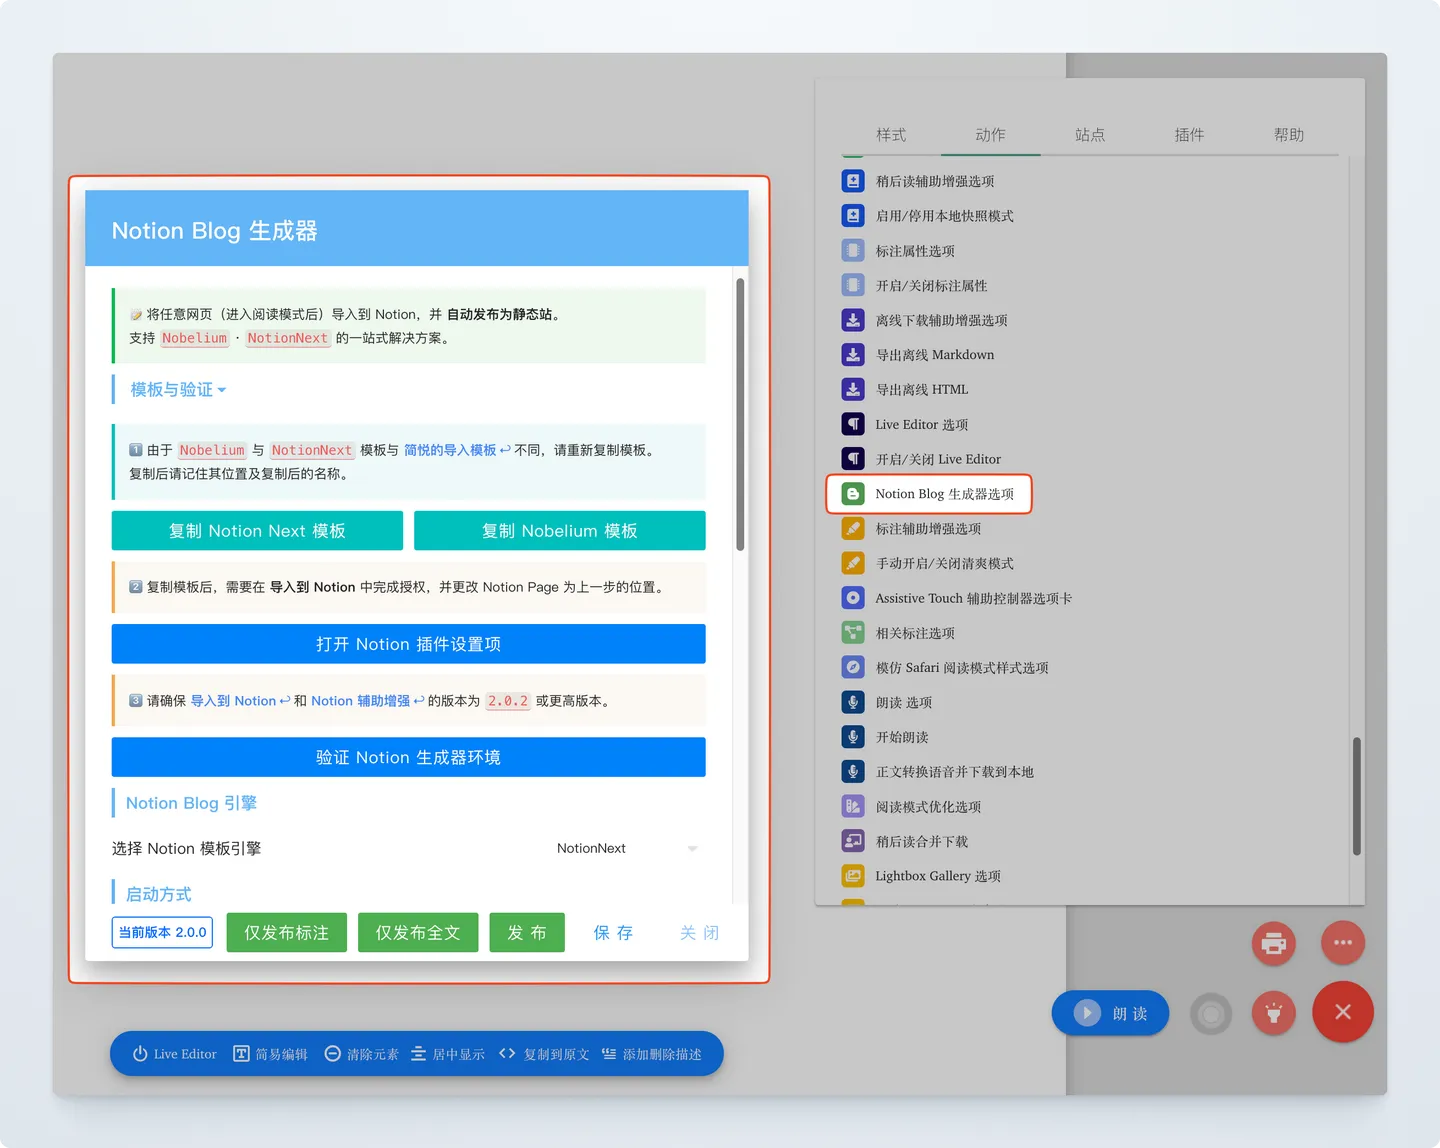The width and height of the screenshot is (1440, 1148).
Task: Start reading aloud with 朗读 play button
Action: point(1110,1013)
